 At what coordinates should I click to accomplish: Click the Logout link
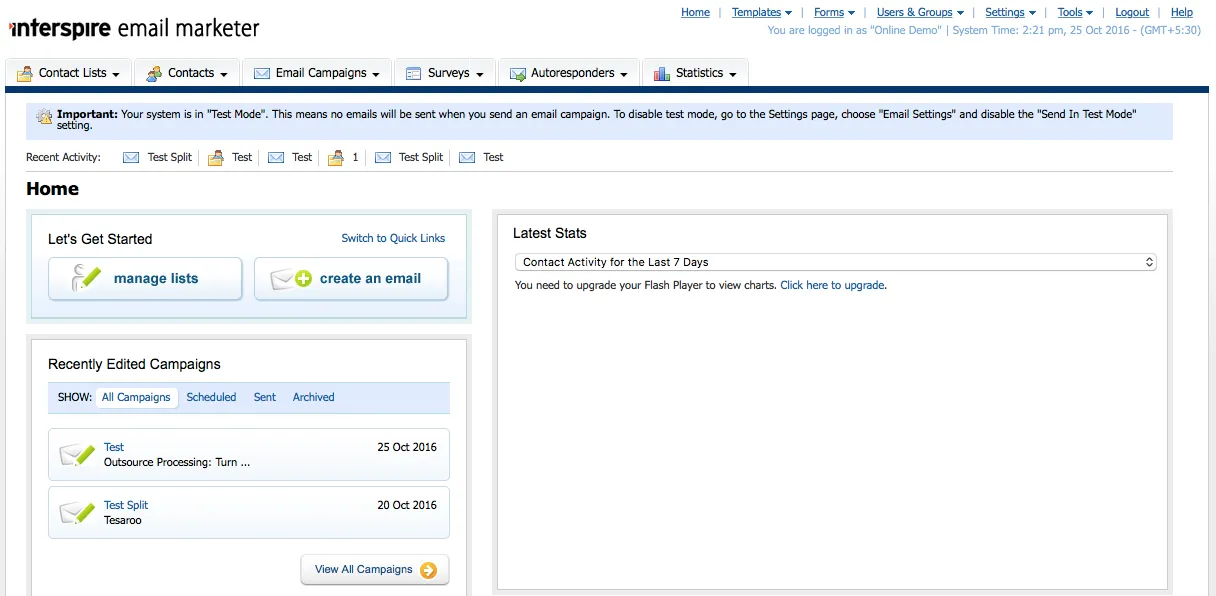pos(1132,12)
